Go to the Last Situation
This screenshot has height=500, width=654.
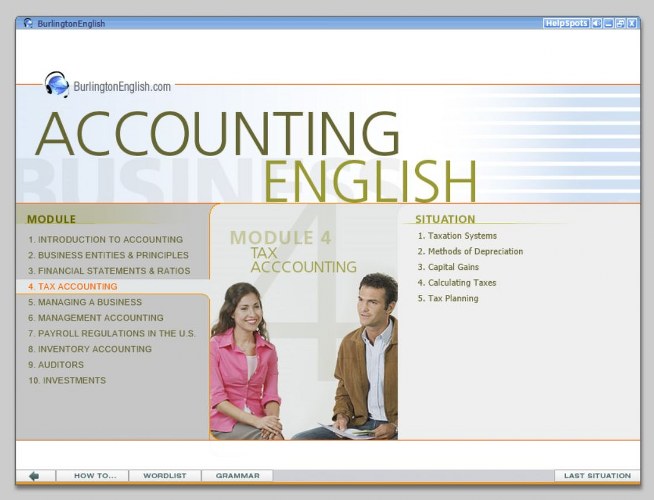click(x=596, y=476)
